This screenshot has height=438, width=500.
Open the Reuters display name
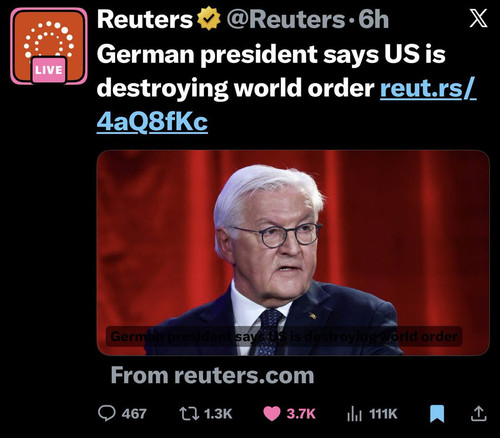coord(145,19)
